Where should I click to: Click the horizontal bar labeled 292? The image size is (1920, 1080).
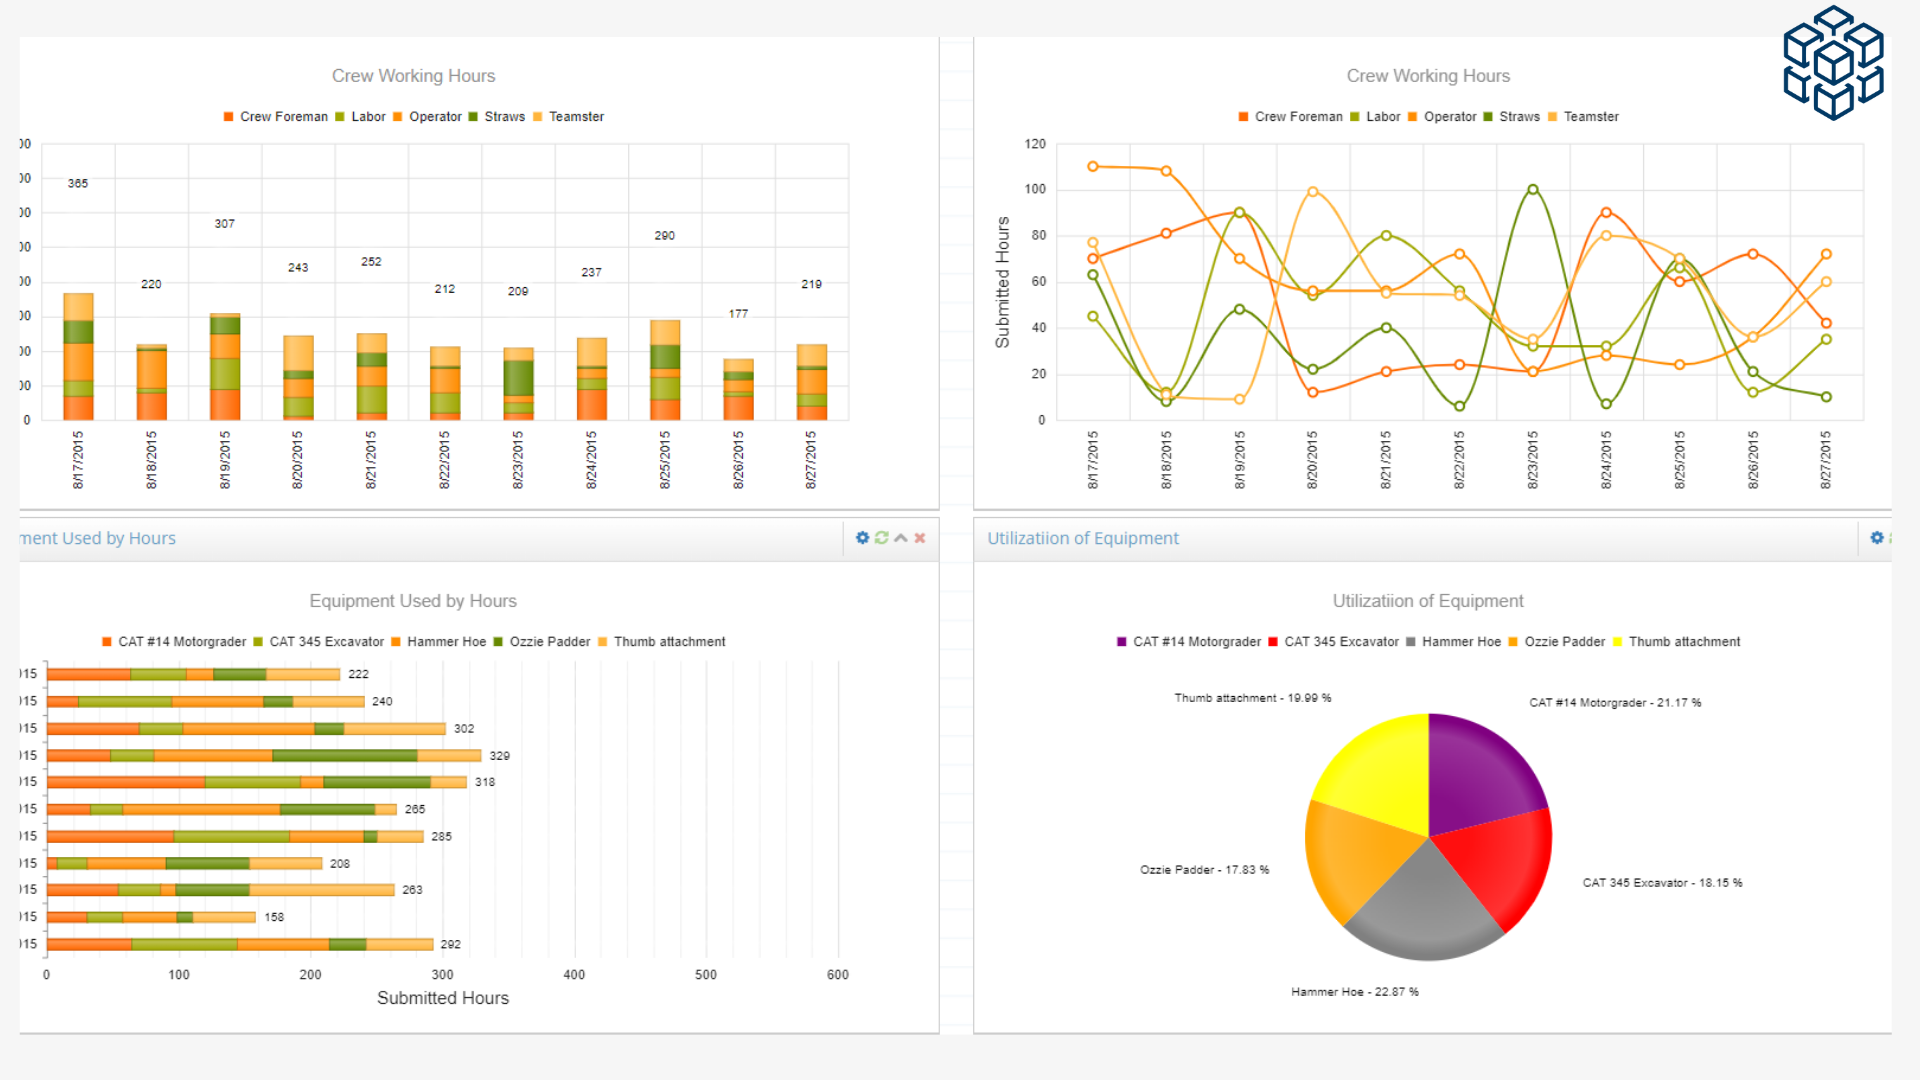pyautogui.click(x=240, y=943)
